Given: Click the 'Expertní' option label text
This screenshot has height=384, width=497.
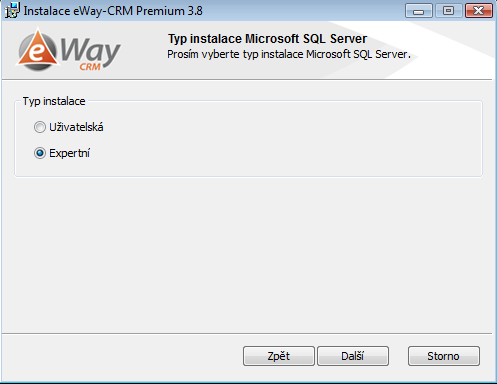Looking at the screenshot, I should click(69, 153).
